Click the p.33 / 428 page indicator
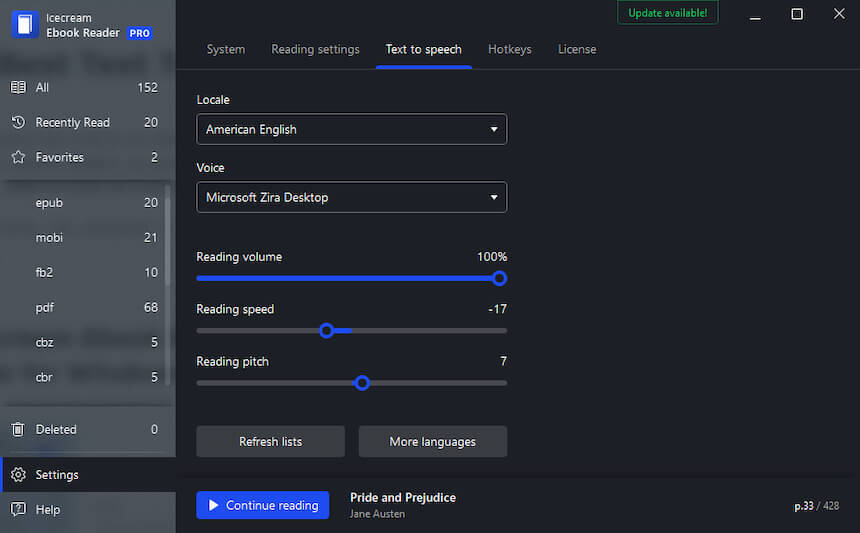Screen dimensions: 860x533 [x=816, y=506]
